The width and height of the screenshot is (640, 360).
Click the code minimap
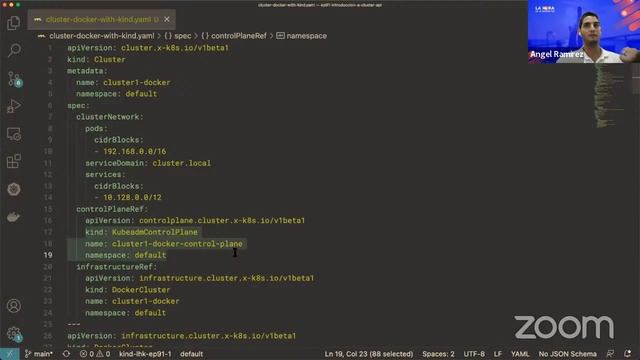pos(610,95)
